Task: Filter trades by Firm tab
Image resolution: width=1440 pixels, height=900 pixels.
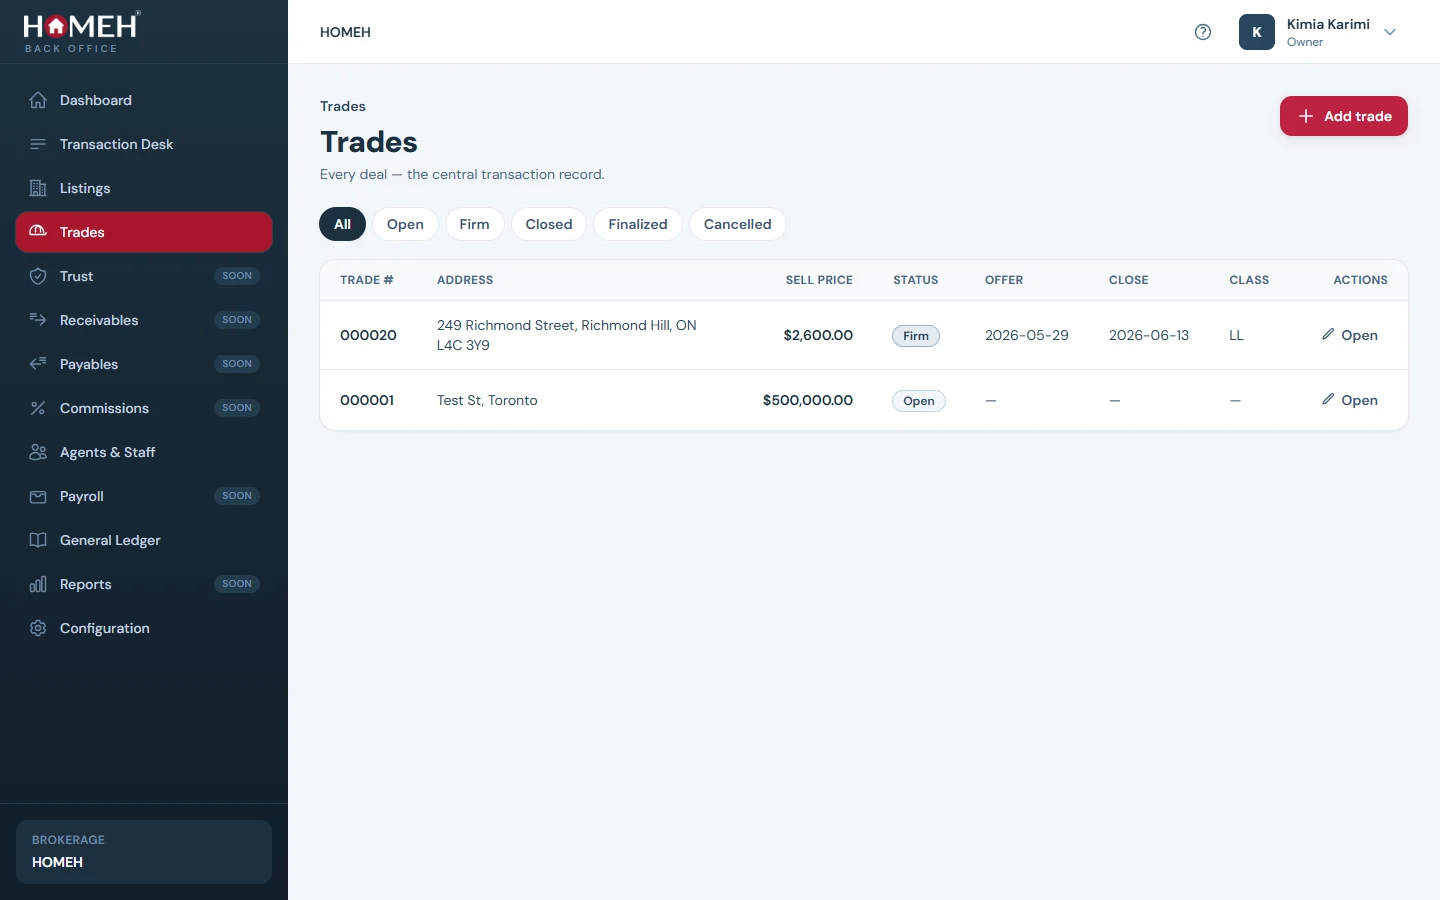Action: tap(475, 224)
